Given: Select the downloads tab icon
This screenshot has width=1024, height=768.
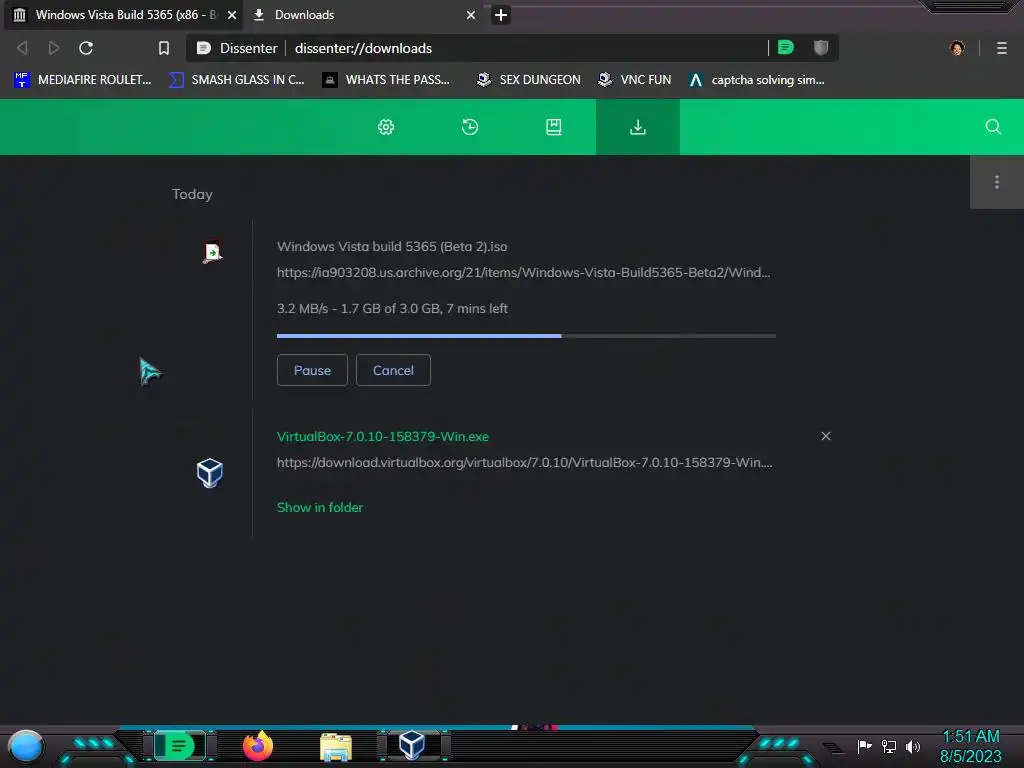Looking at the screenshot, I should click(638, 127).
